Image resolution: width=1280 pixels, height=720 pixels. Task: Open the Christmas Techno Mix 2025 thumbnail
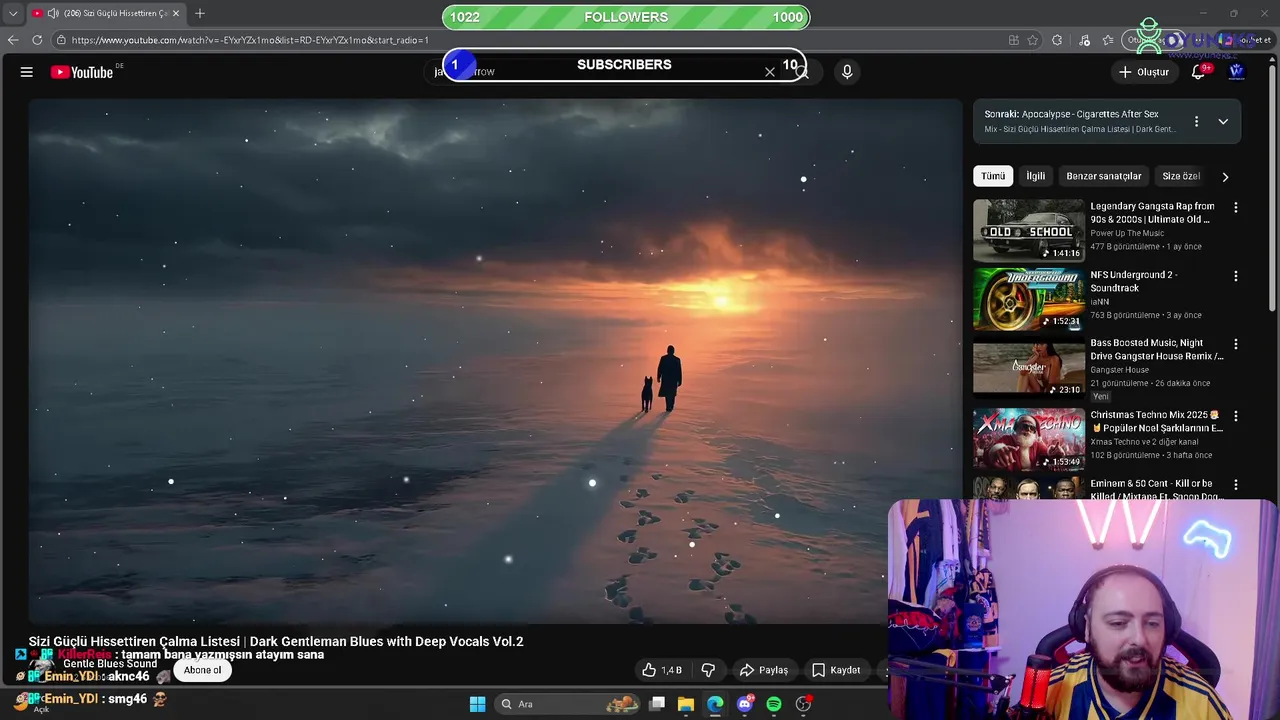1029,438
